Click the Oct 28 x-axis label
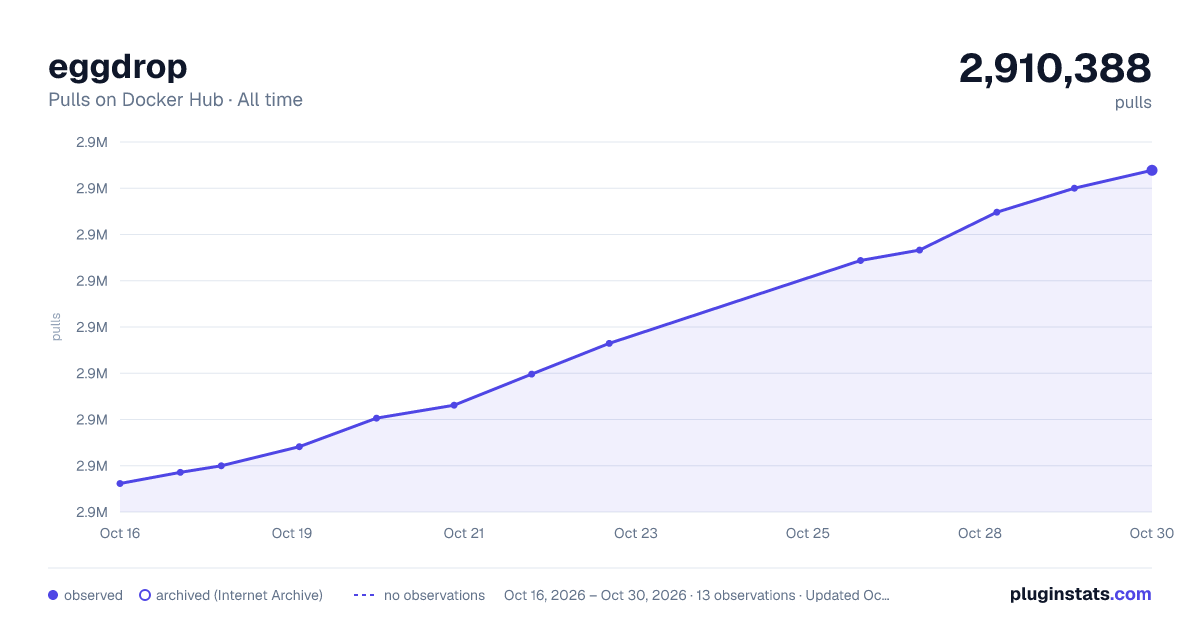Viewport: 1200px width, 630px height. pos(980,533)
